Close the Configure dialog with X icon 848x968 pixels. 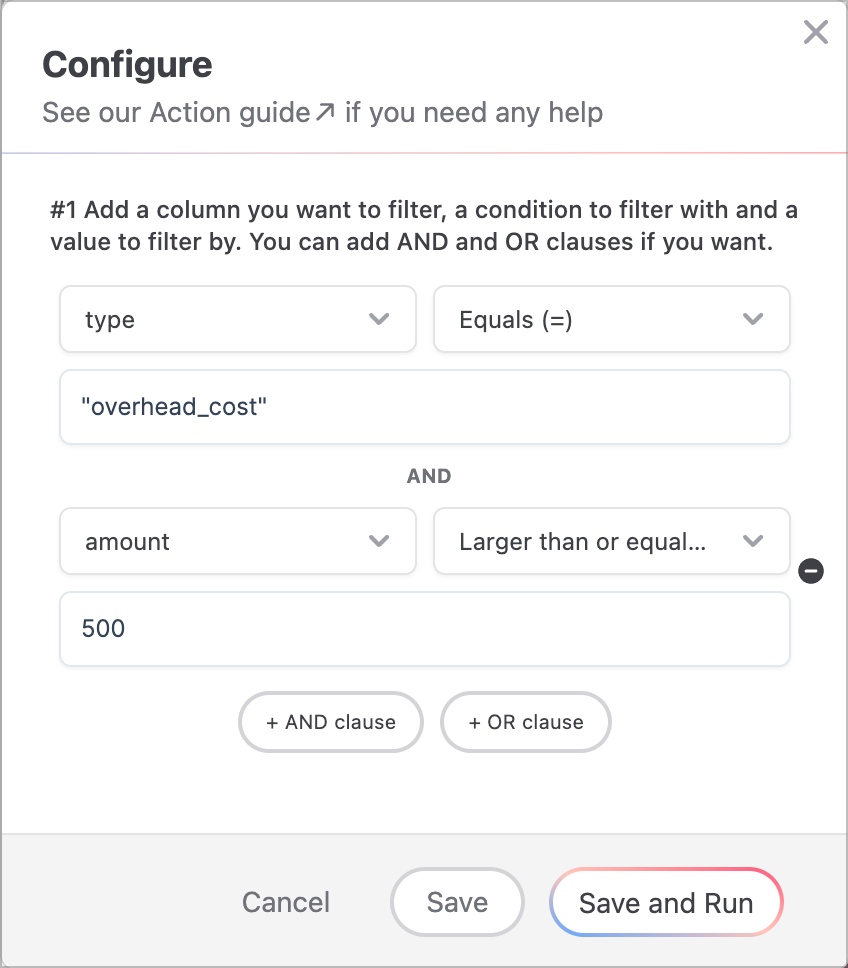coord(815,32)
